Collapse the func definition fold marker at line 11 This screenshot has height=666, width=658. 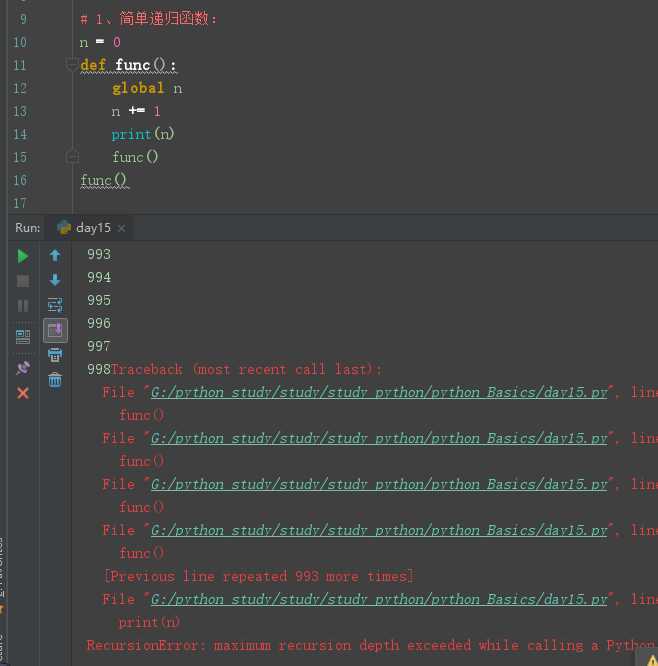click(x=72, y=65)
